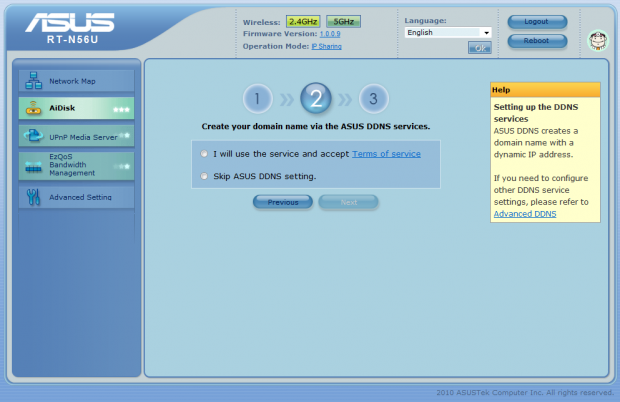Click the AiDisk router icon
This screenshot has width=620, height=402.
(33, 108)
